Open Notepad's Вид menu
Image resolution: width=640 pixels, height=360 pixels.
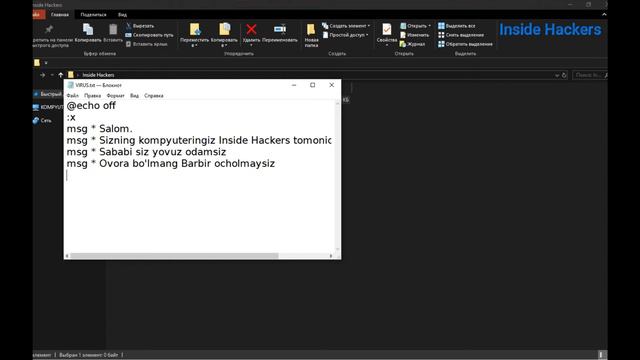click(x=134, y=96)
